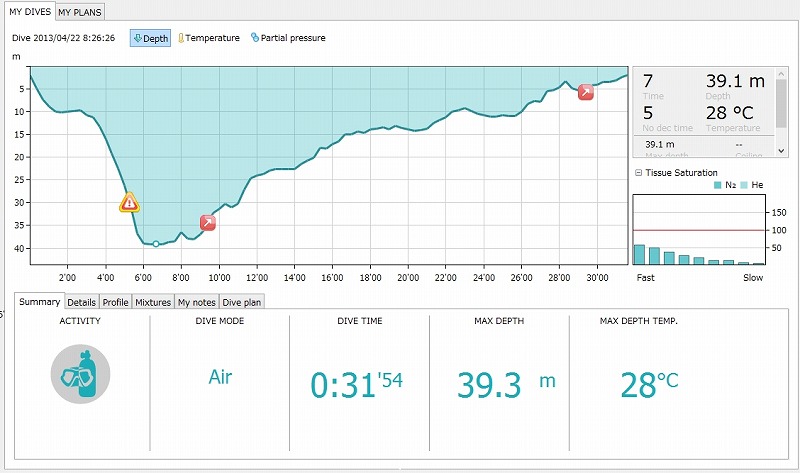Click the He legend color swatch
The width and height of the screenshot is (800, 473).
(x=745, y=186)
